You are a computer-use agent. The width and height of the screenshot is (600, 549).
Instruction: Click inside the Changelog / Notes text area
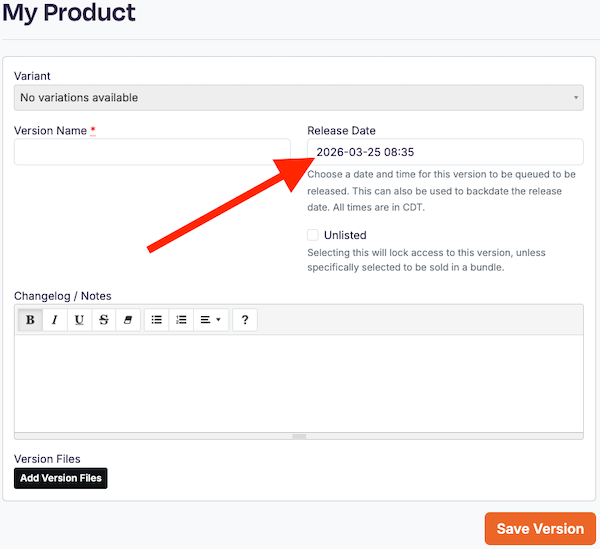coord(299,384)
